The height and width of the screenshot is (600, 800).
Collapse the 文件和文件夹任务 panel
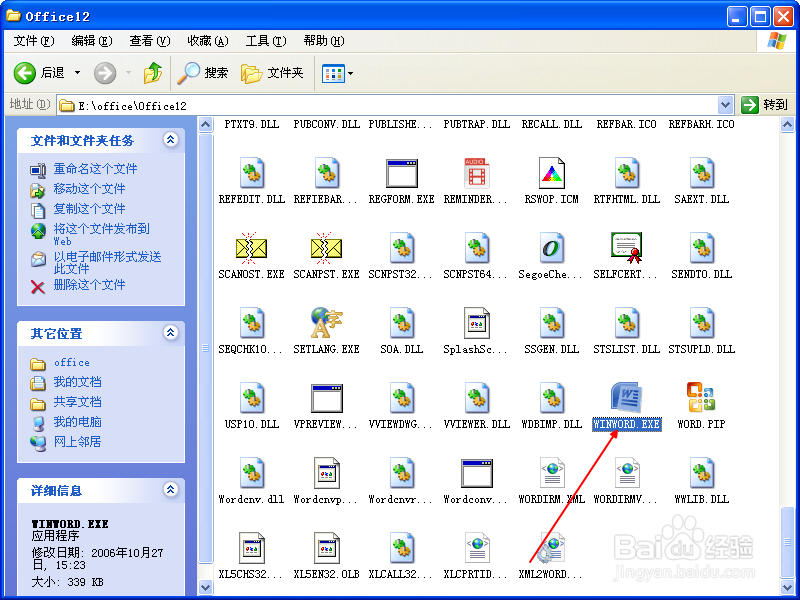coord(170,139)
